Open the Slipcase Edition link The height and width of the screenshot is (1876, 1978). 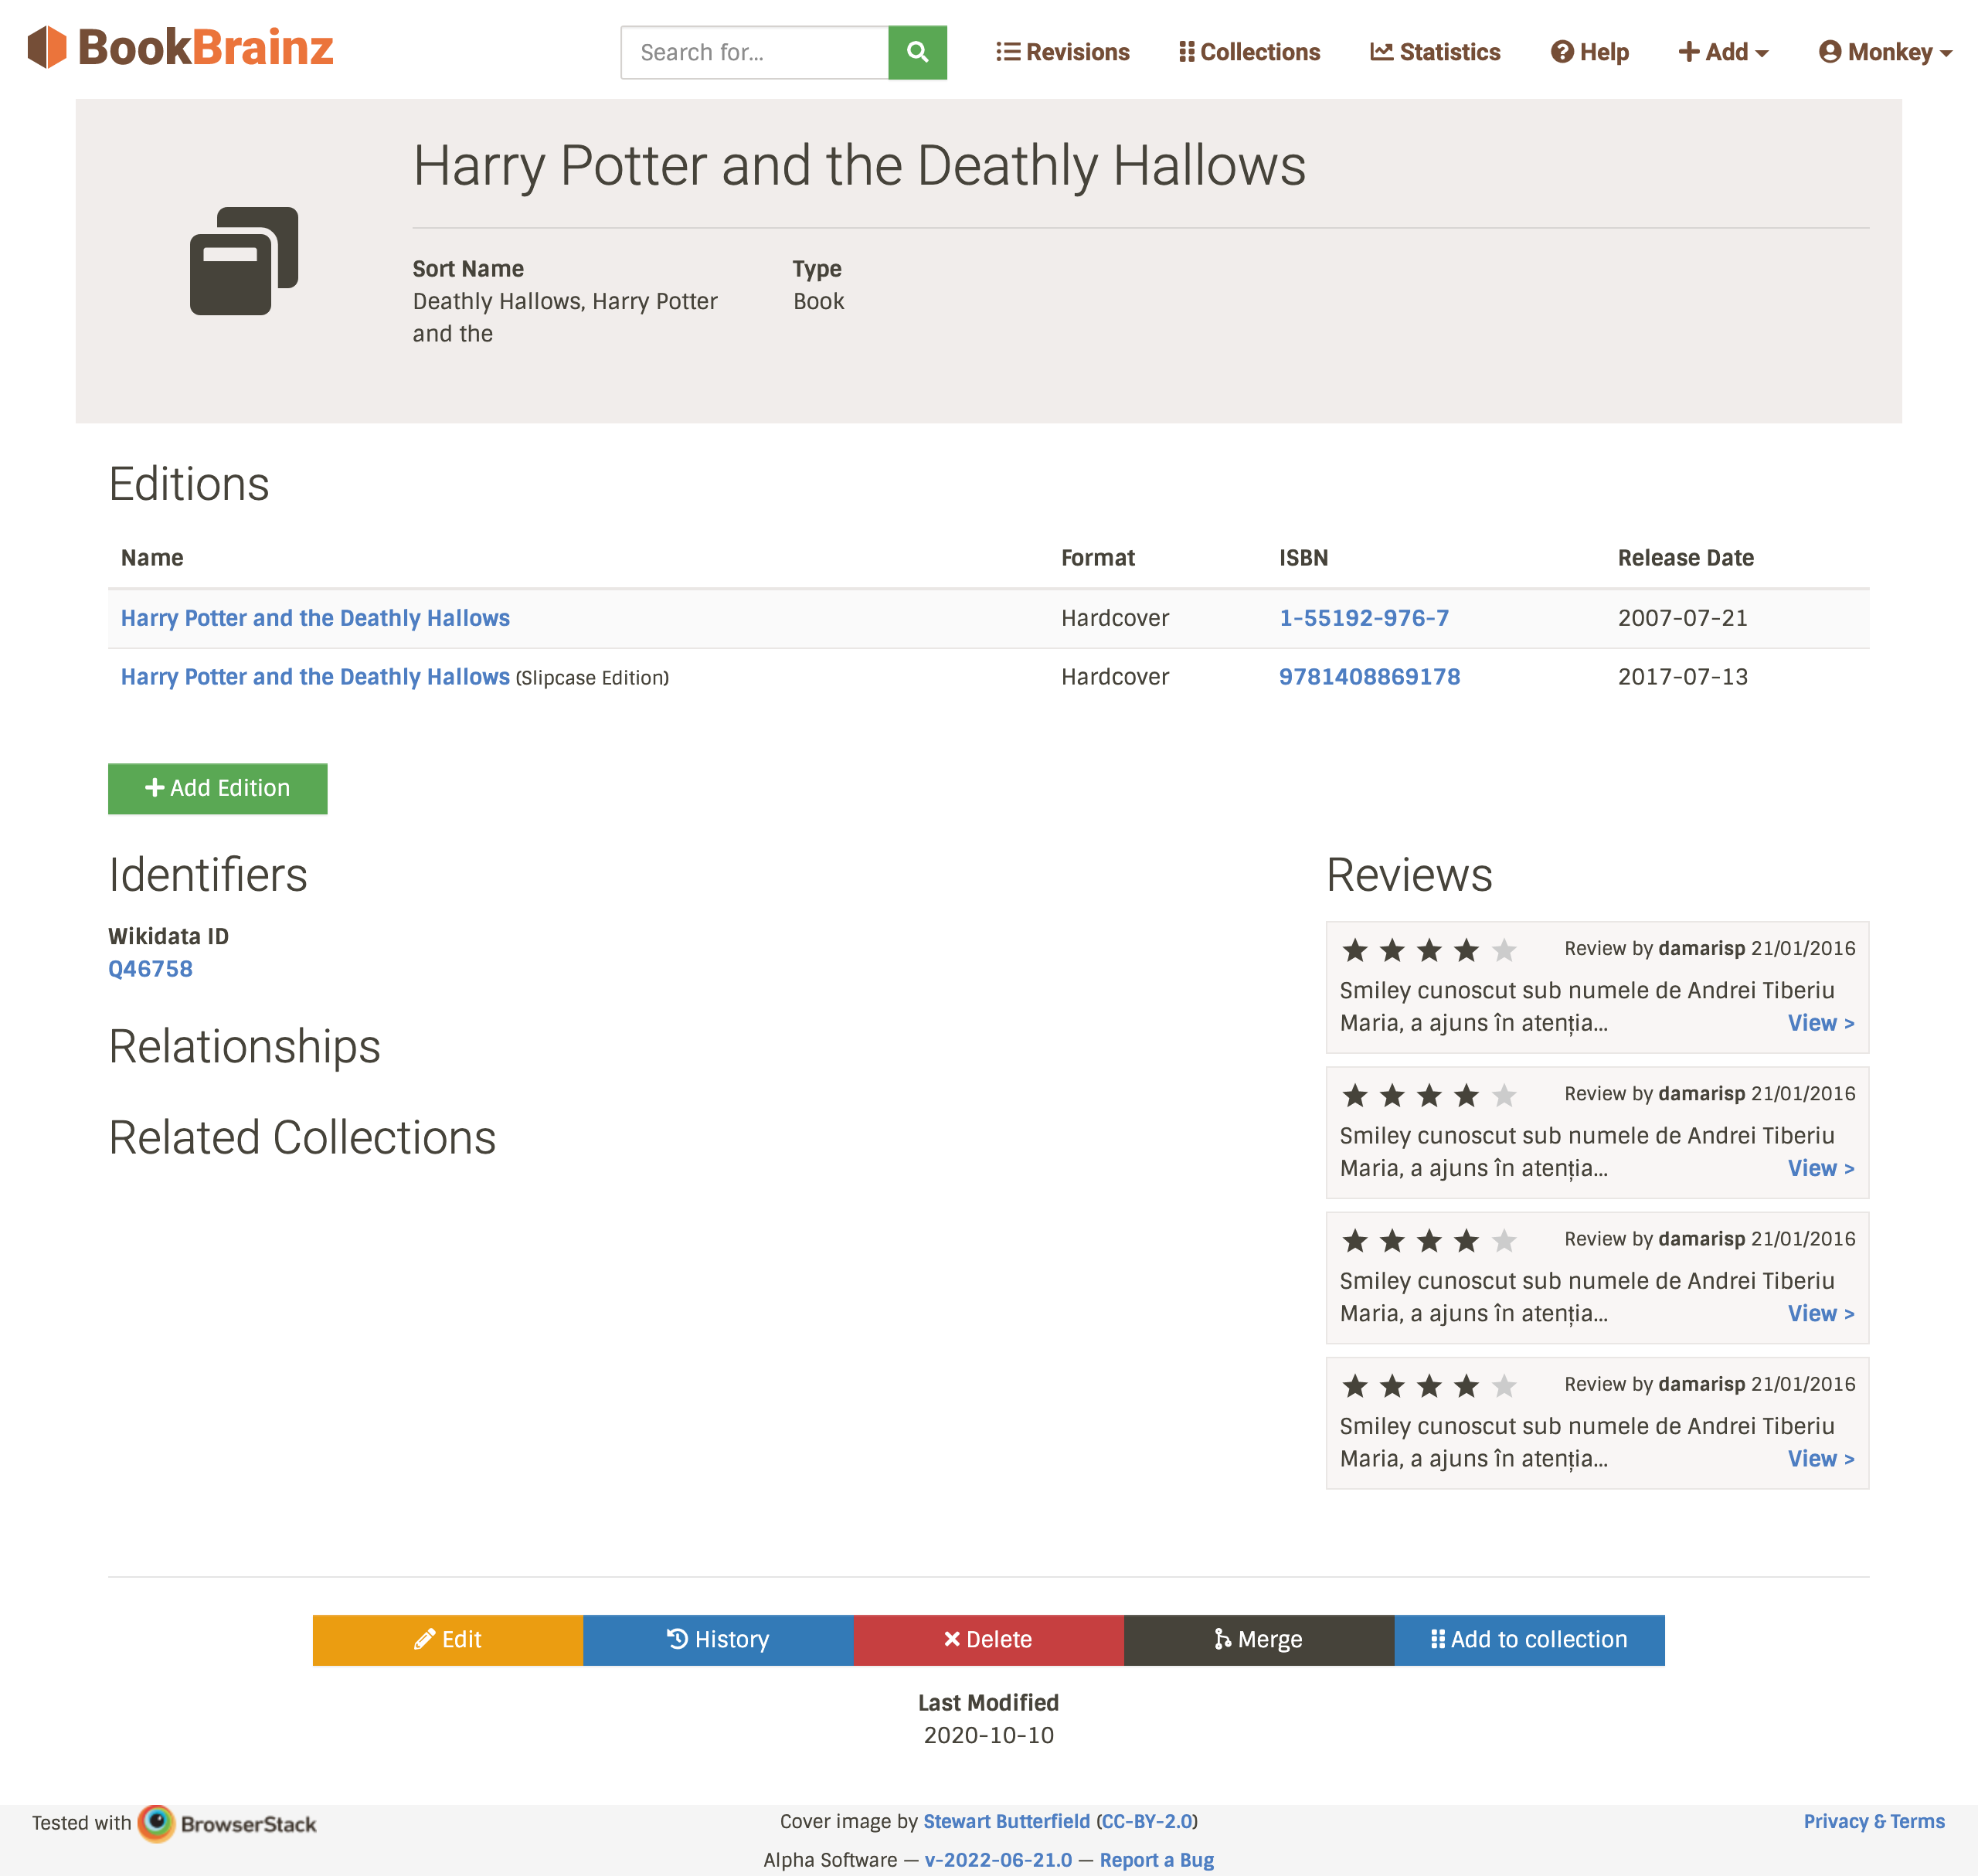point(315,677)
